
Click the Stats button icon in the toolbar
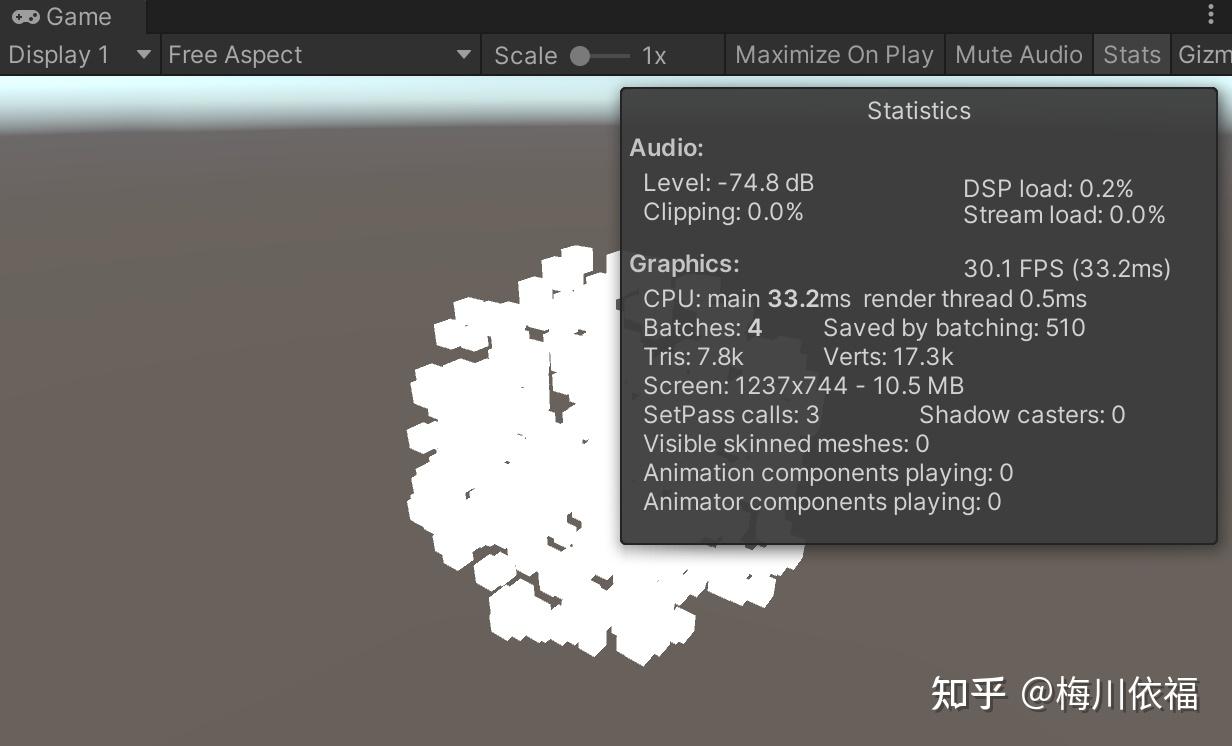(1131, 54)
